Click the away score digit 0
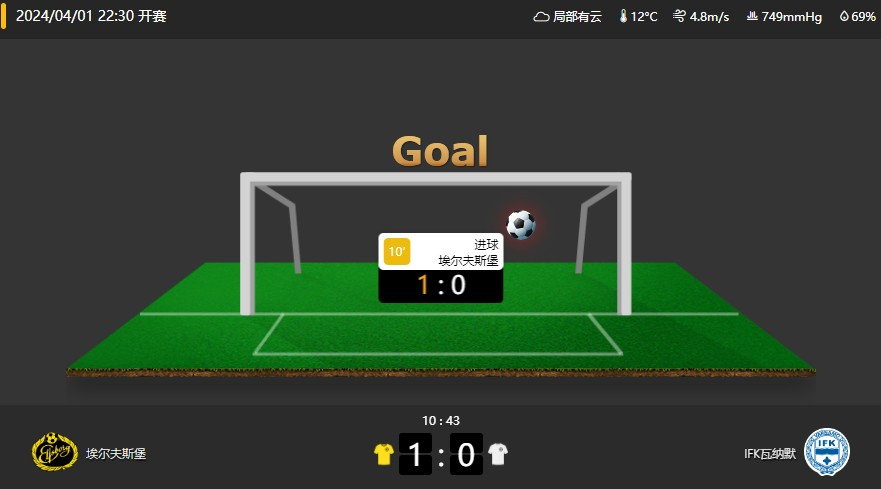This screenshot has height=489, width=881. [466, 454]
